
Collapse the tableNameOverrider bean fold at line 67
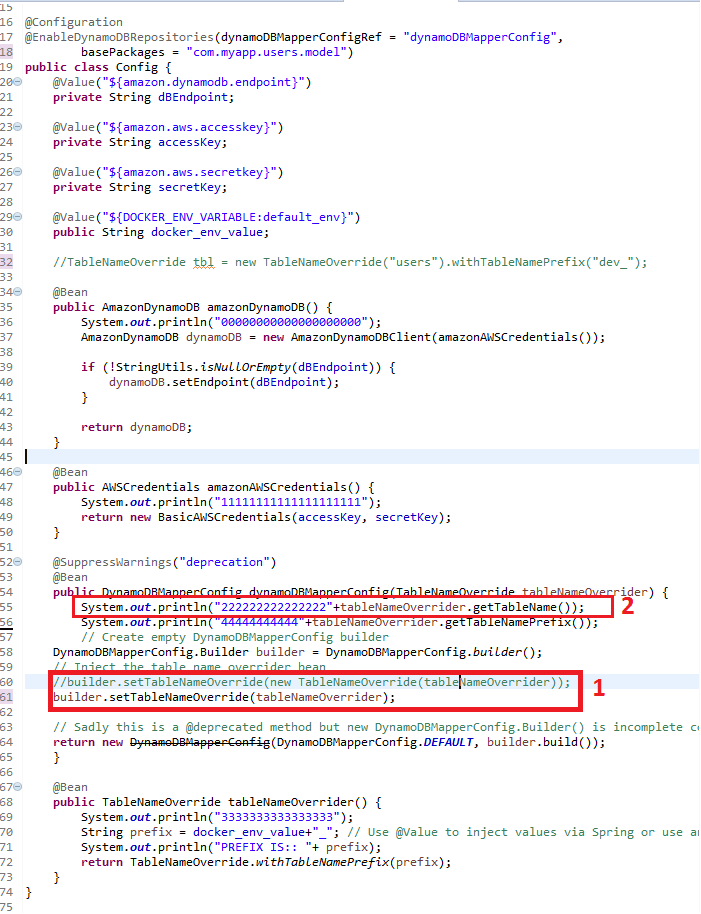tap(18, 787)
